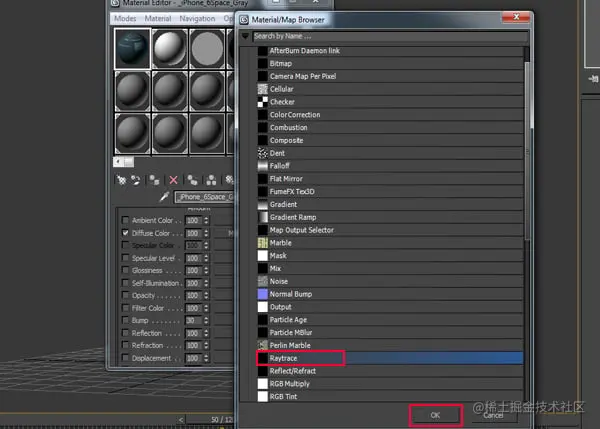Screen dimensions: 600x429
Task: Click Cancel in Material/Map Browser
Action: tap(493, 415)
